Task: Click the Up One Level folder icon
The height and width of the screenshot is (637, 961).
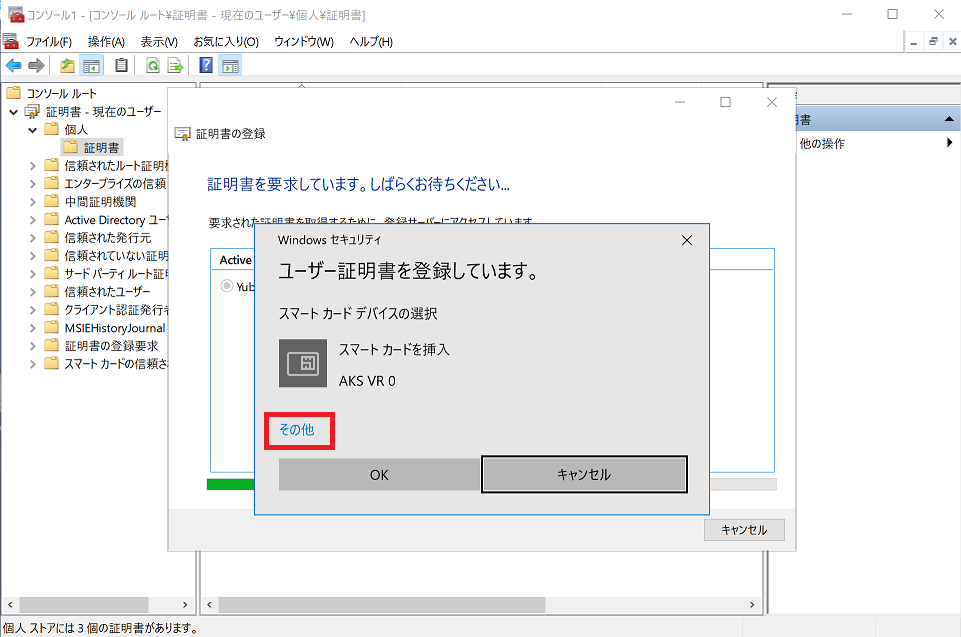Action: coord(67,66)
